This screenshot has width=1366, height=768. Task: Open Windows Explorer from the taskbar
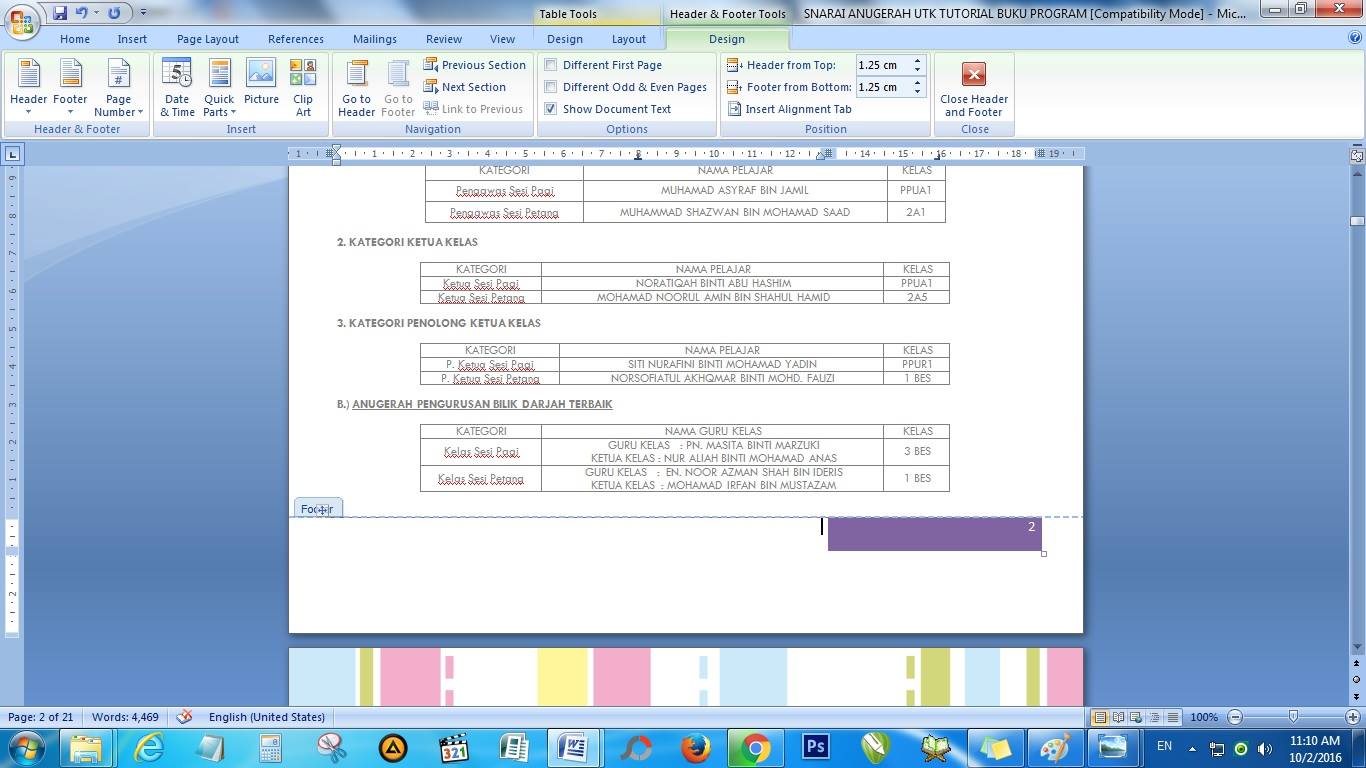click(87, 747)
